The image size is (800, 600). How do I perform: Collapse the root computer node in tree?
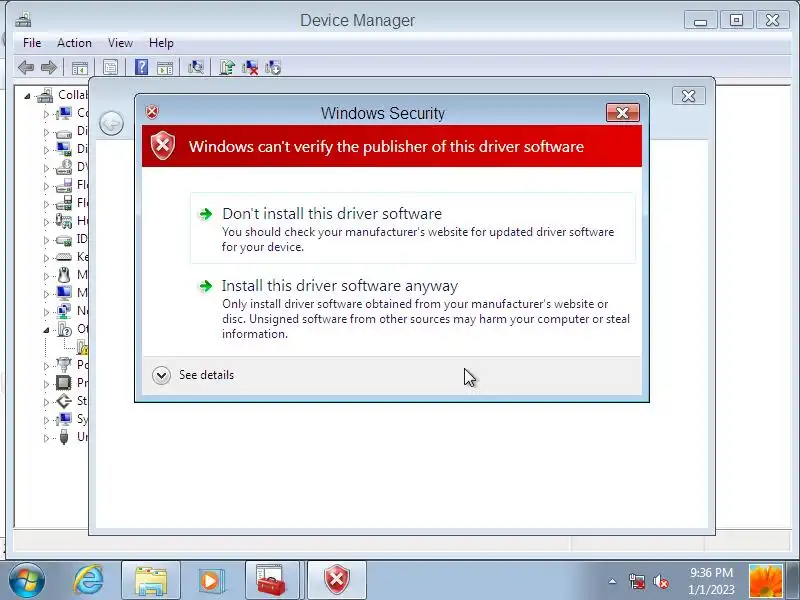(27, 96)
